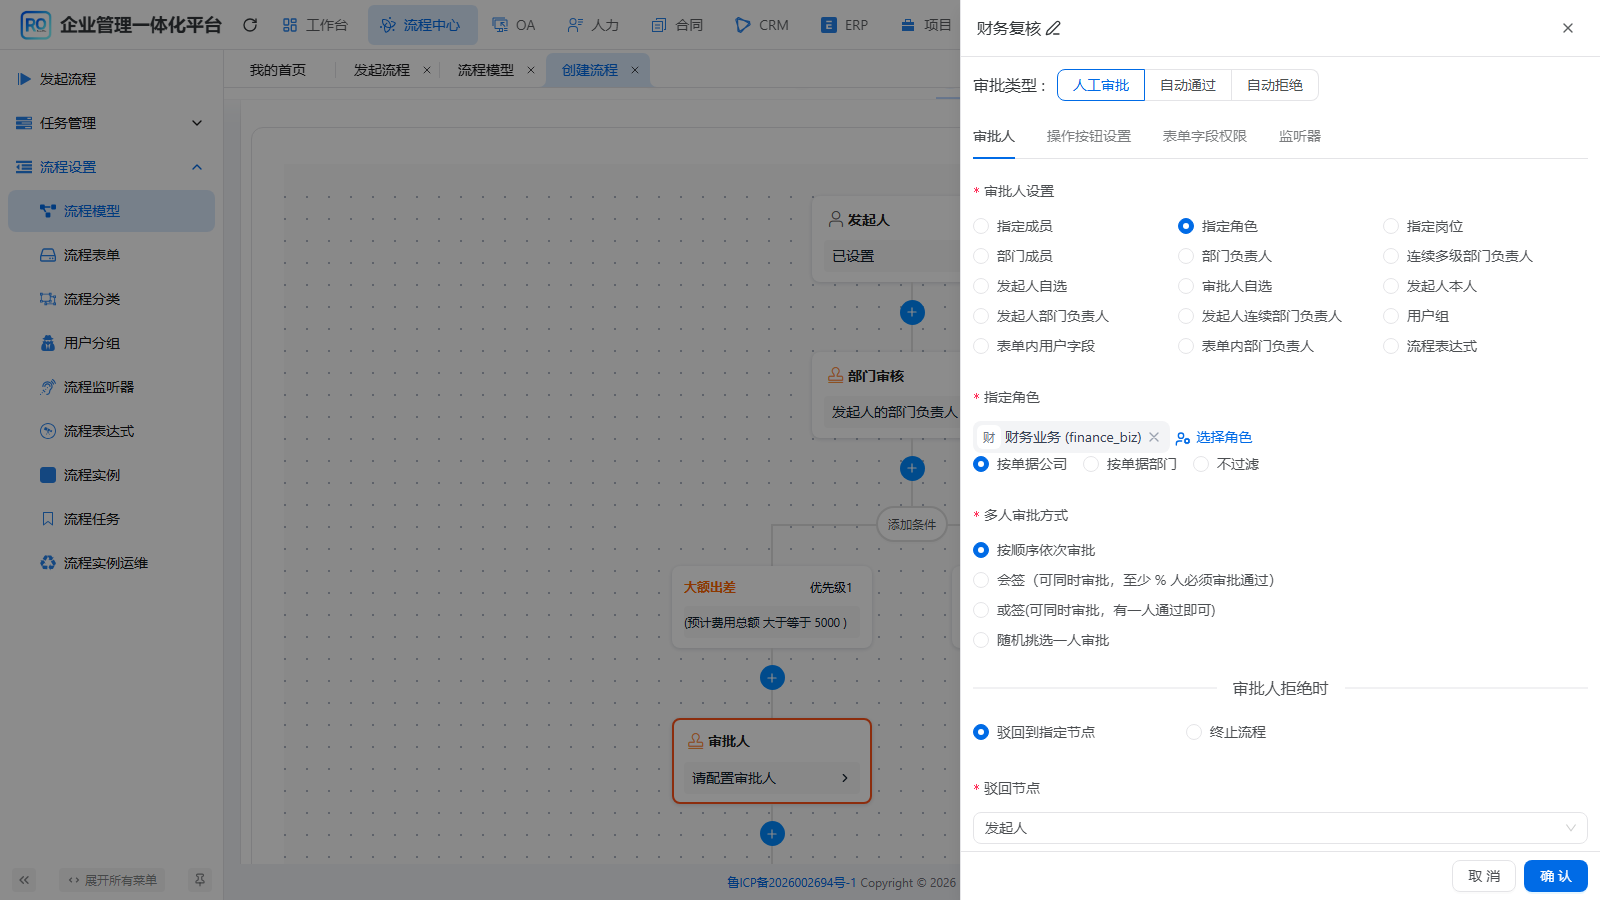Screen dimensions: 1600x900
Task: Click plus button below 部门审核 node
Action: pos(912,468)
